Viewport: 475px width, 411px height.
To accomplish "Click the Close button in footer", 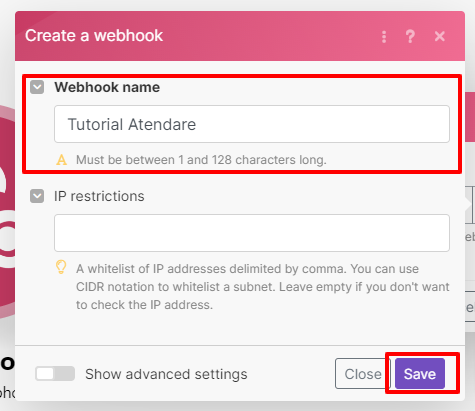I will pos(363,374).
